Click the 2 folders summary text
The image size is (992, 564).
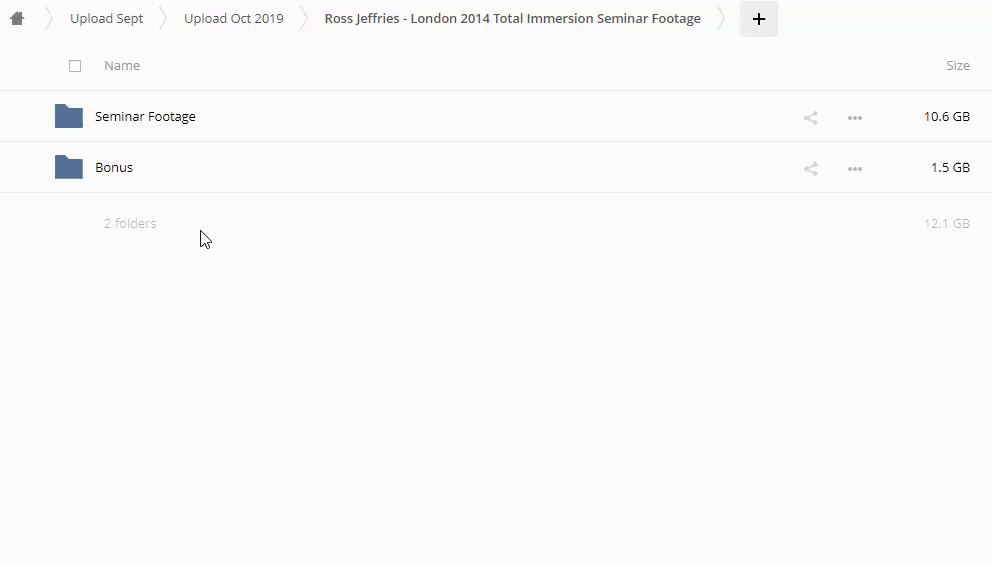click(130, 224)
